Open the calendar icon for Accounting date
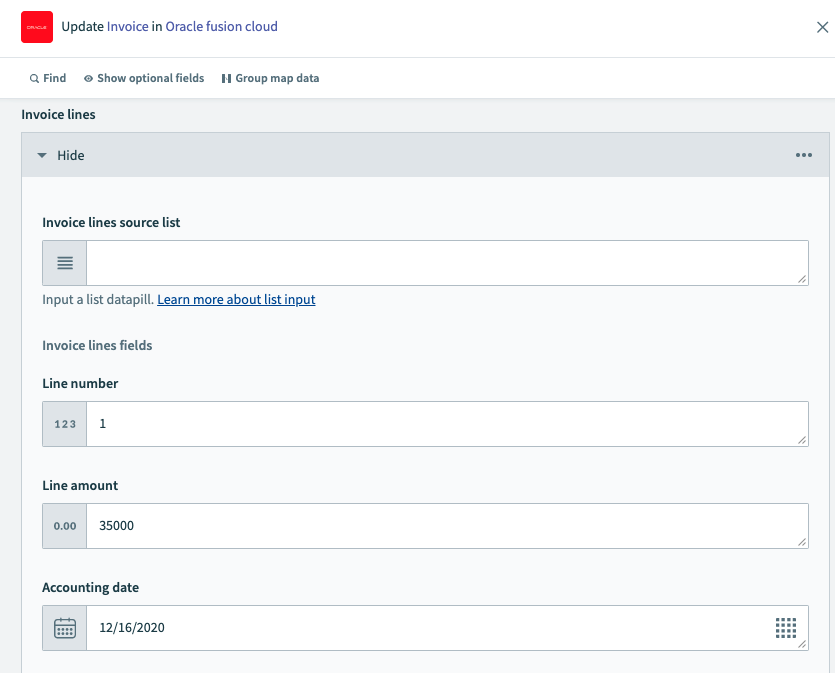 pos(64,627)
